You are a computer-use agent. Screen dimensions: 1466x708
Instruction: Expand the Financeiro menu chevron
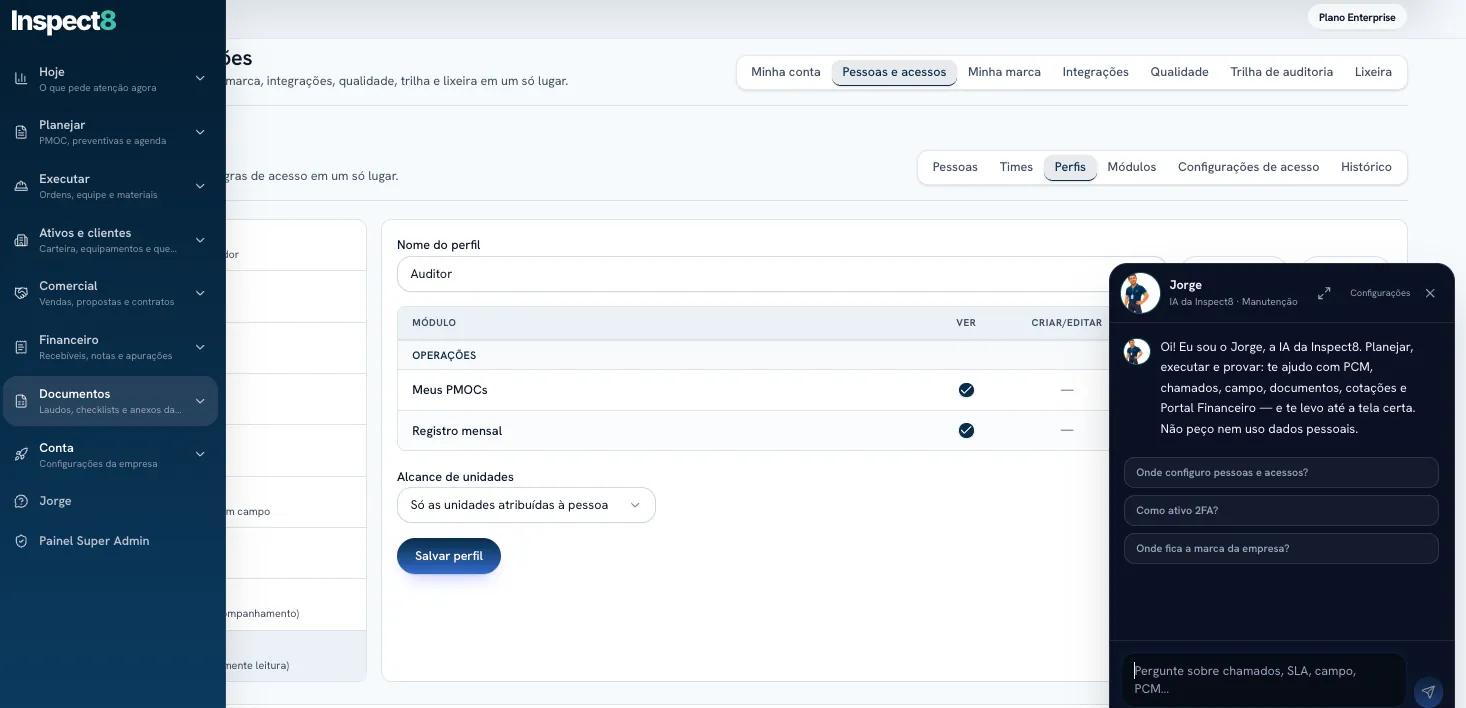tap(200, 347)
